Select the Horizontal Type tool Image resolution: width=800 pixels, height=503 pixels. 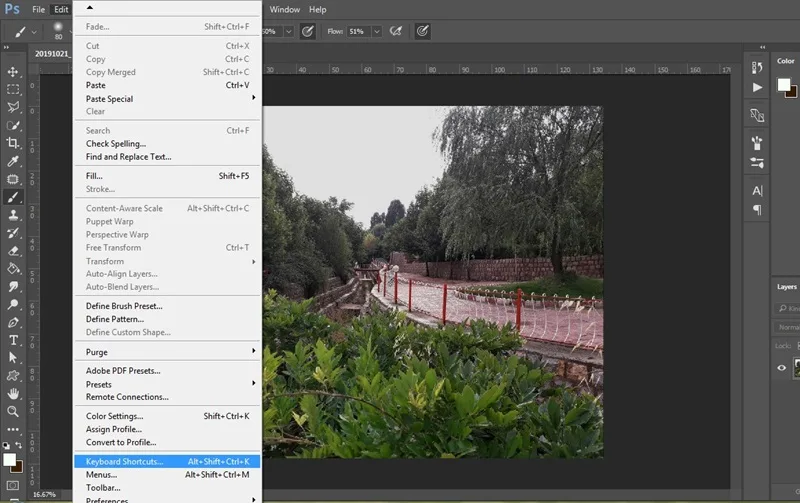coord(13,340)
